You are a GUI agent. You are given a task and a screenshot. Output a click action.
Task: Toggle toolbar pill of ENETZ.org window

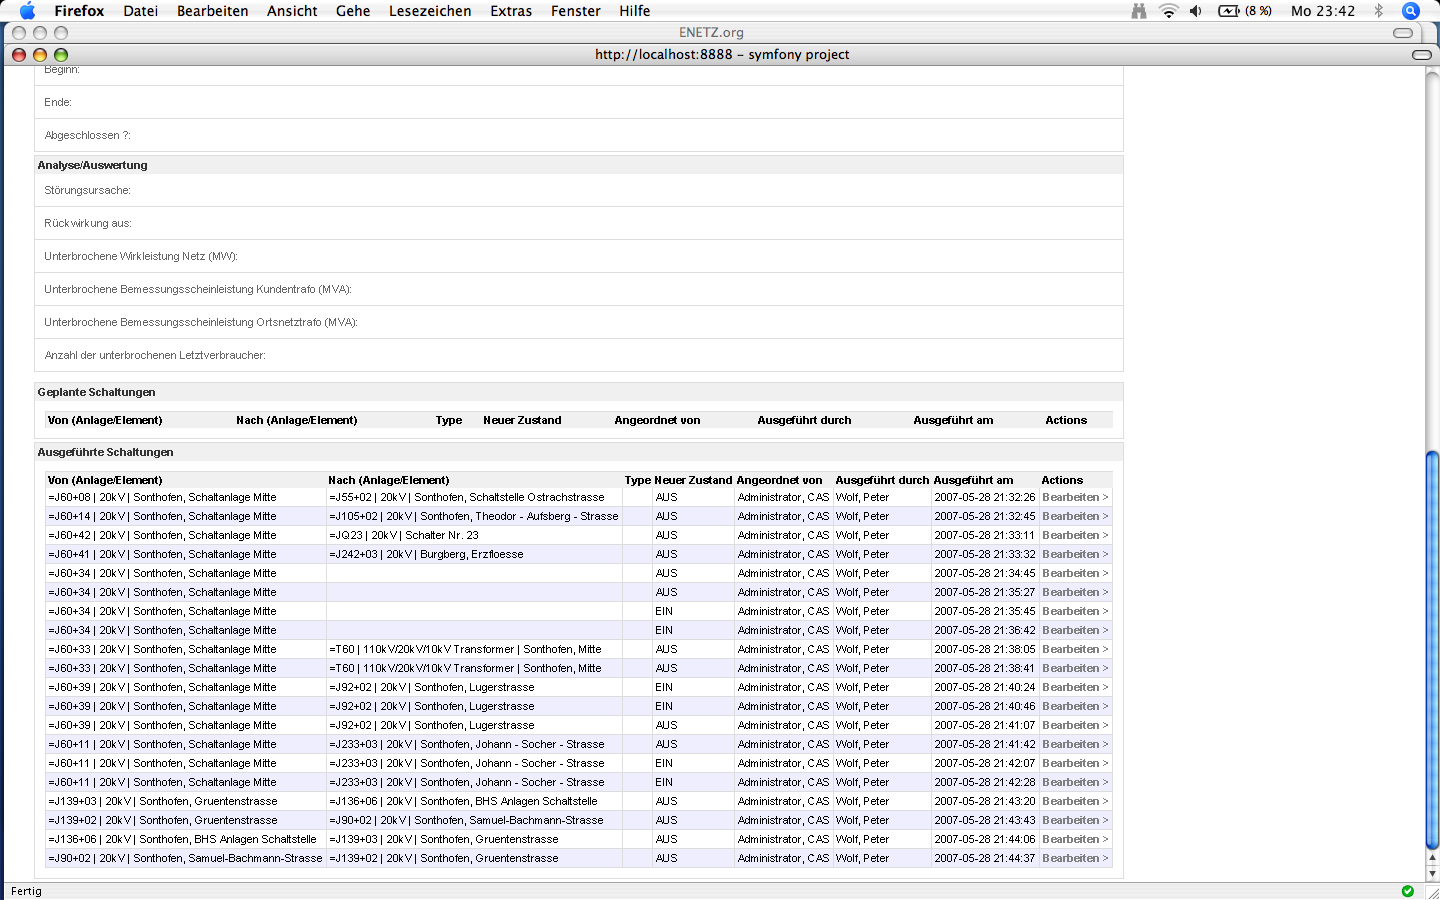(x=1403, y=33)
